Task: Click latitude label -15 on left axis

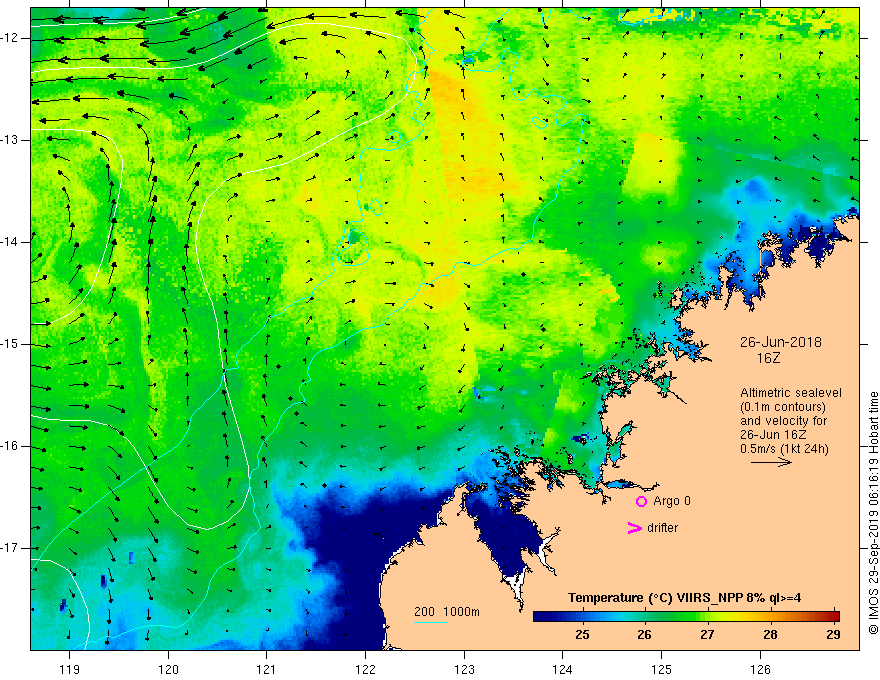Action: click(x=11, y=344)
